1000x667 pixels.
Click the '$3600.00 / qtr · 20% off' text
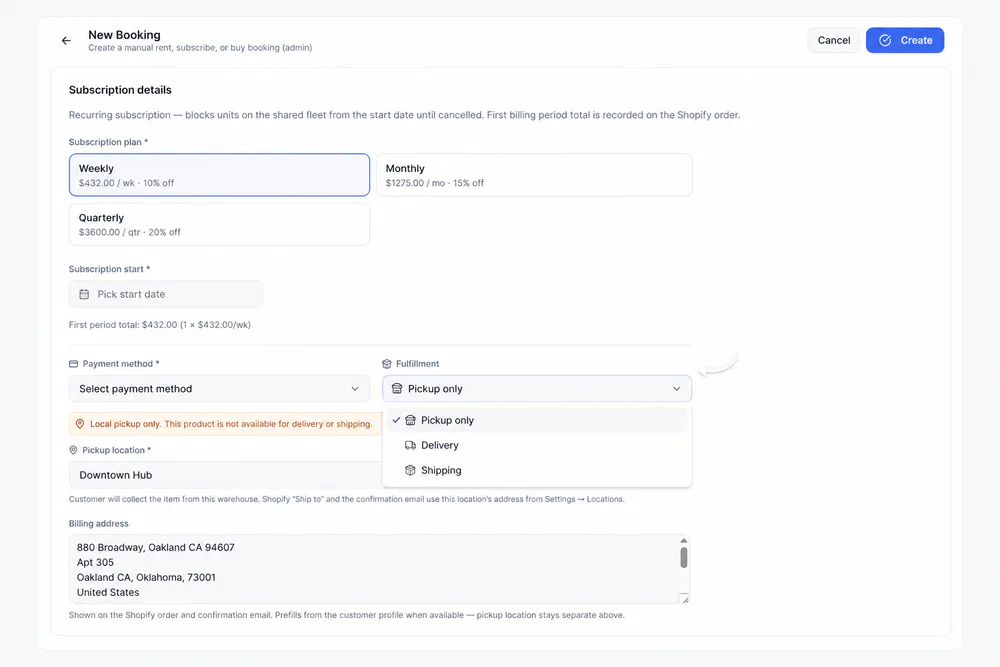point(129,232)
